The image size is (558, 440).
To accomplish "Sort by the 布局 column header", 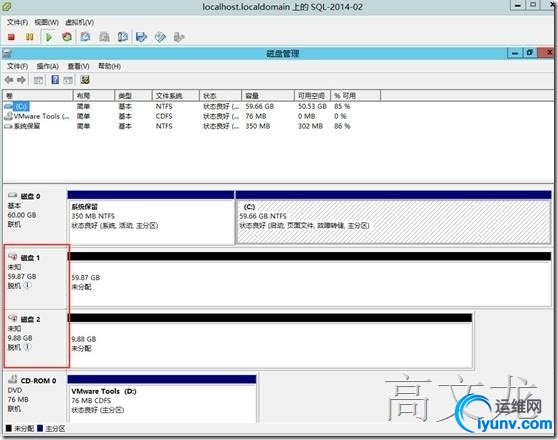I will coord(94,95).
